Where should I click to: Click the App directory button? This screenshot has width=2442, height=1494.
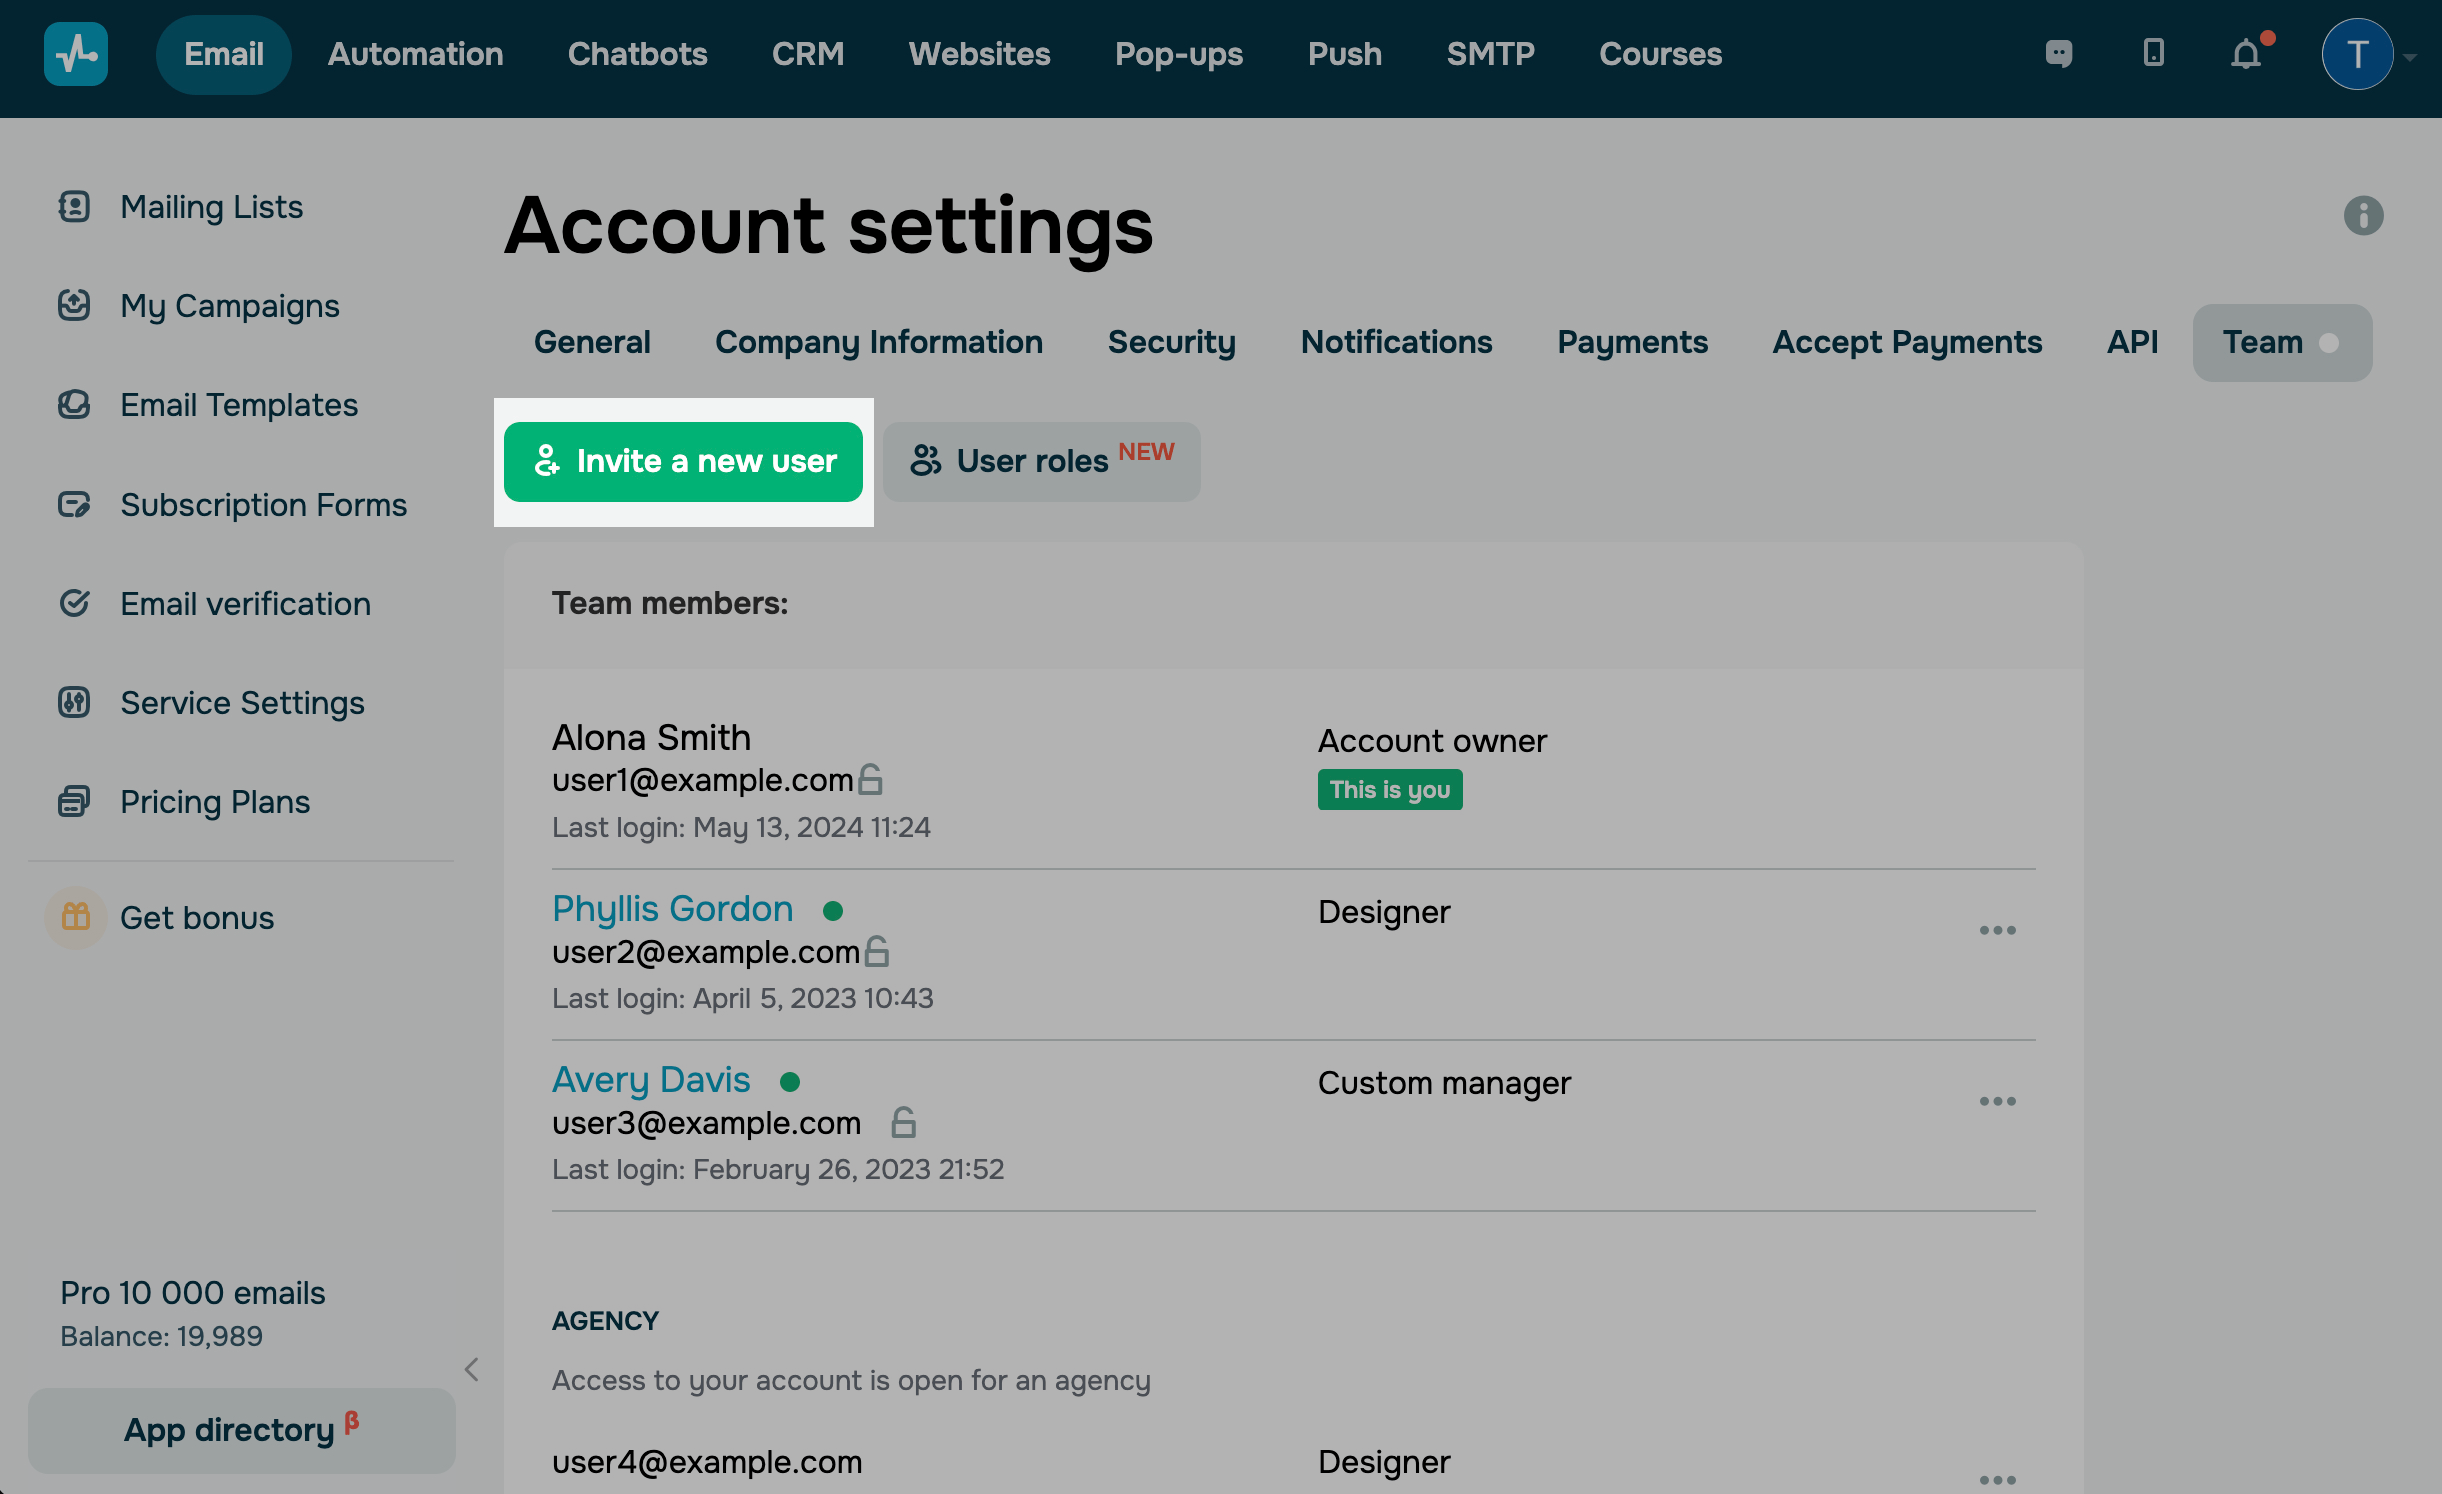[241, 1430]
